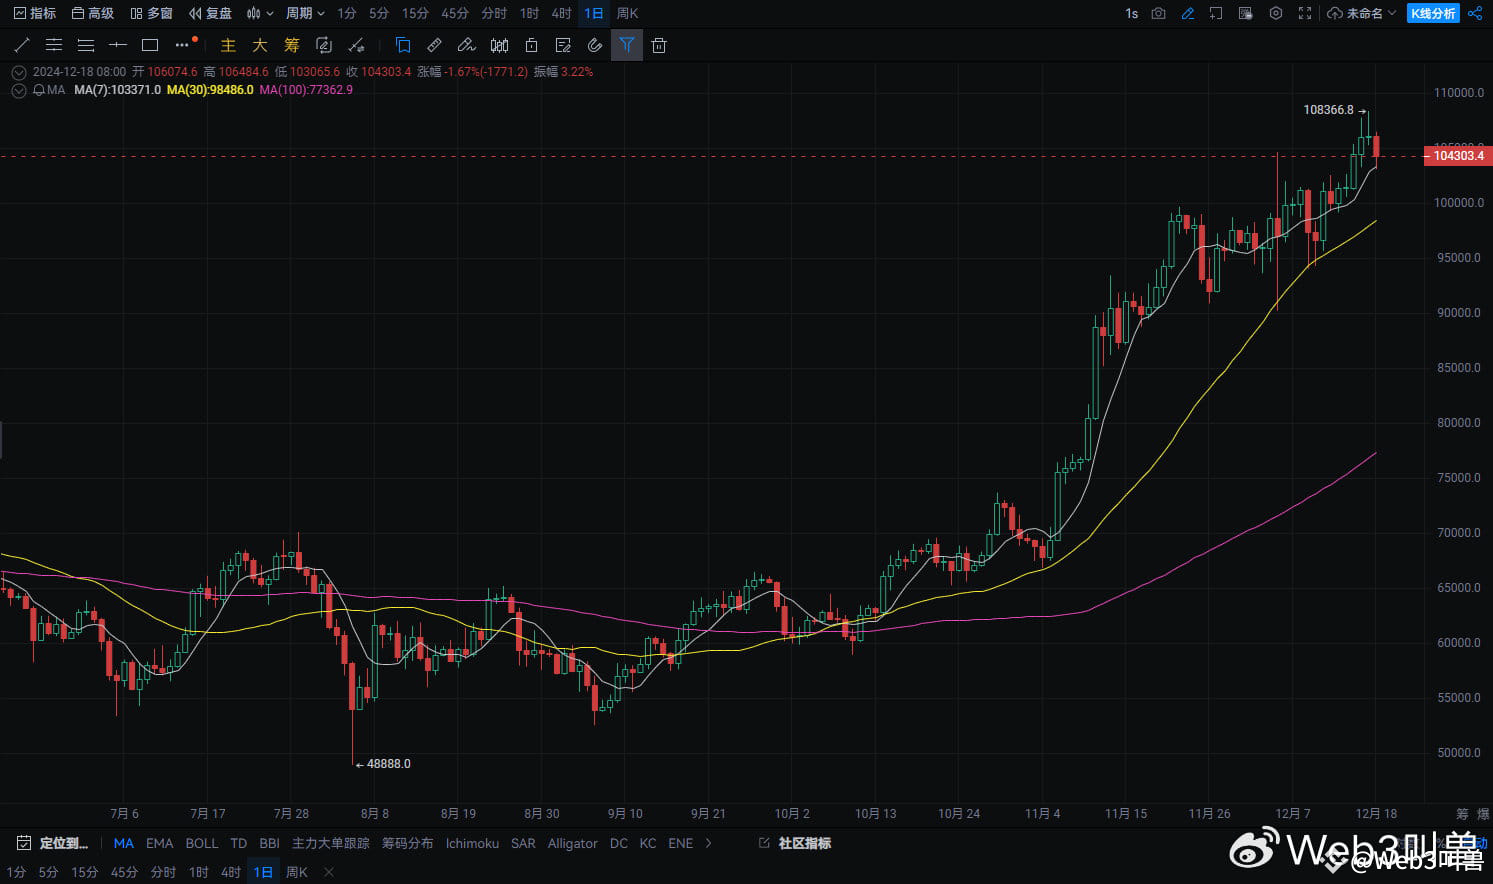Screen dimensions: 1493x884
Task: Switch to top 4时 timeframe
Action: point(562,13)
